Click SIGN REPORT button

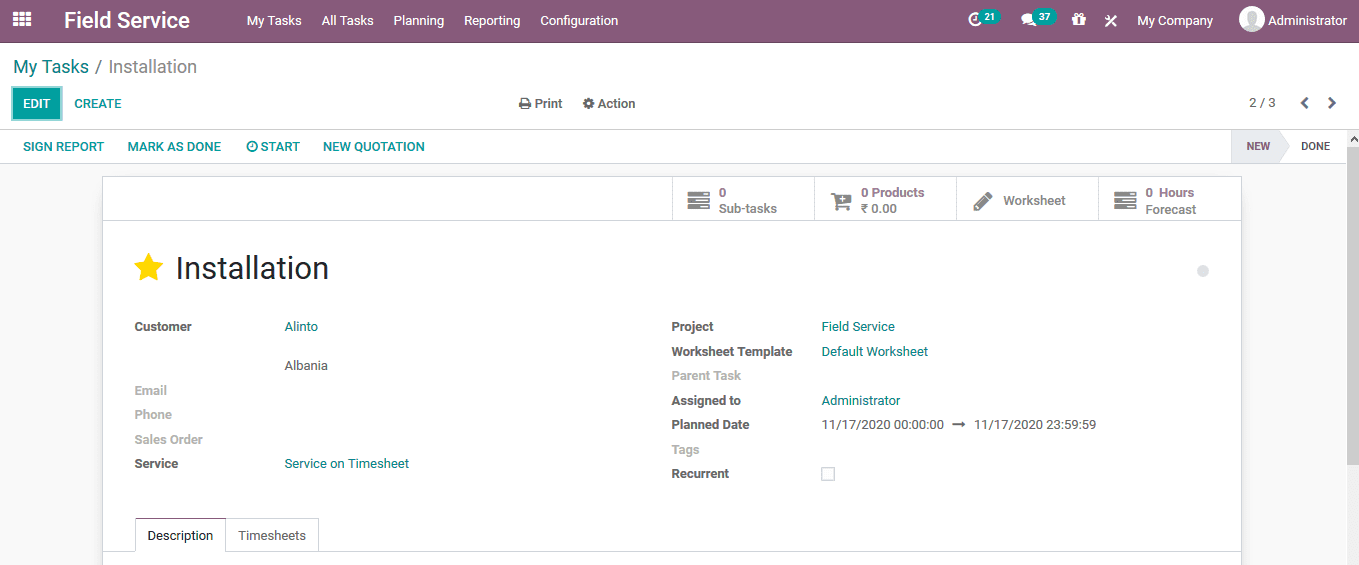click(x=64, y=147)
